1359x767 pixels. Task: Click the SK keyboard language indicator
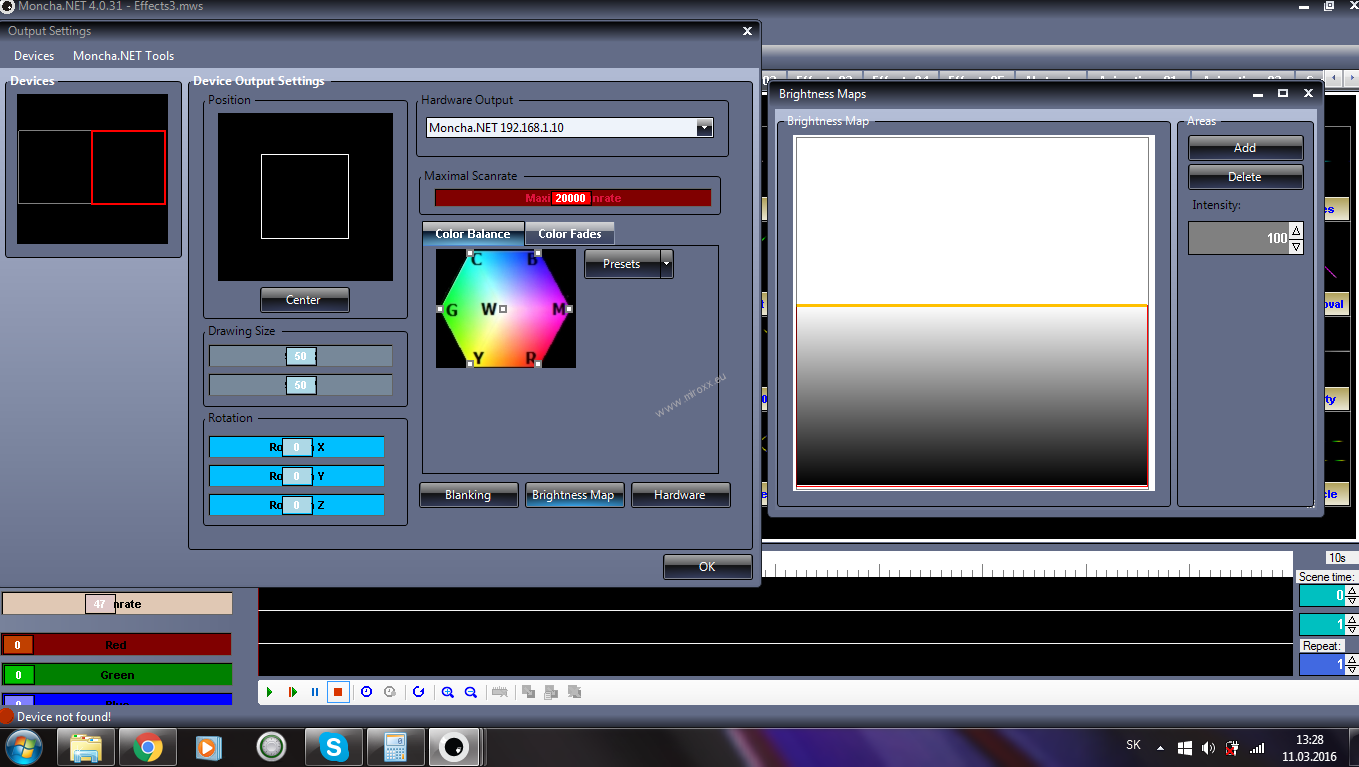click(x=1133, y=745)
